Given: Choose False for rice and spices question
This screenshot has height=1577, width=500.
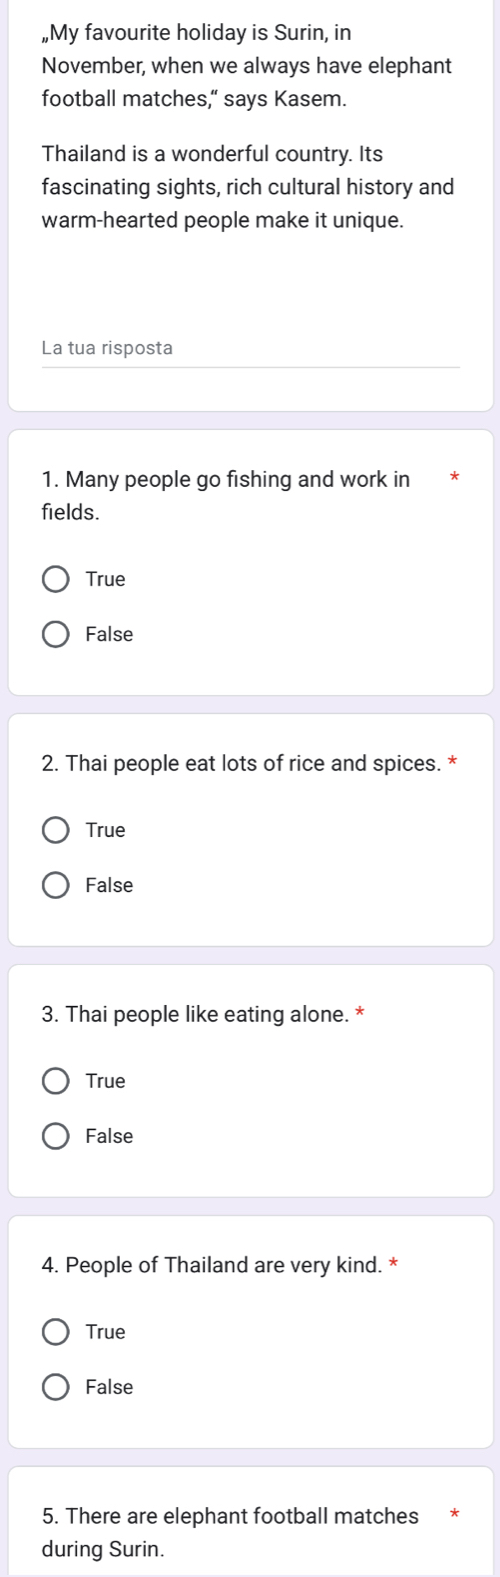Looking at the screenshot, I should (x=56, y=886).
